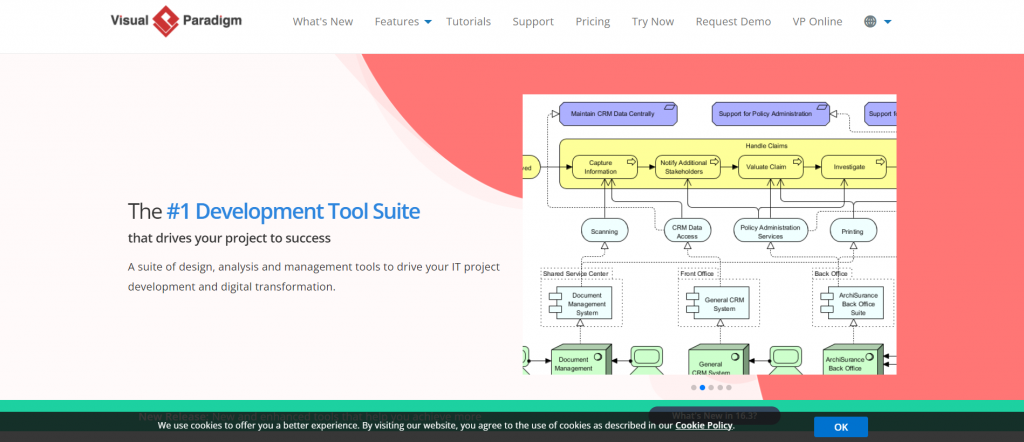The image size is (1024, 442).
Task: Select the fifth carousel dot
Action: pos(729,388)
